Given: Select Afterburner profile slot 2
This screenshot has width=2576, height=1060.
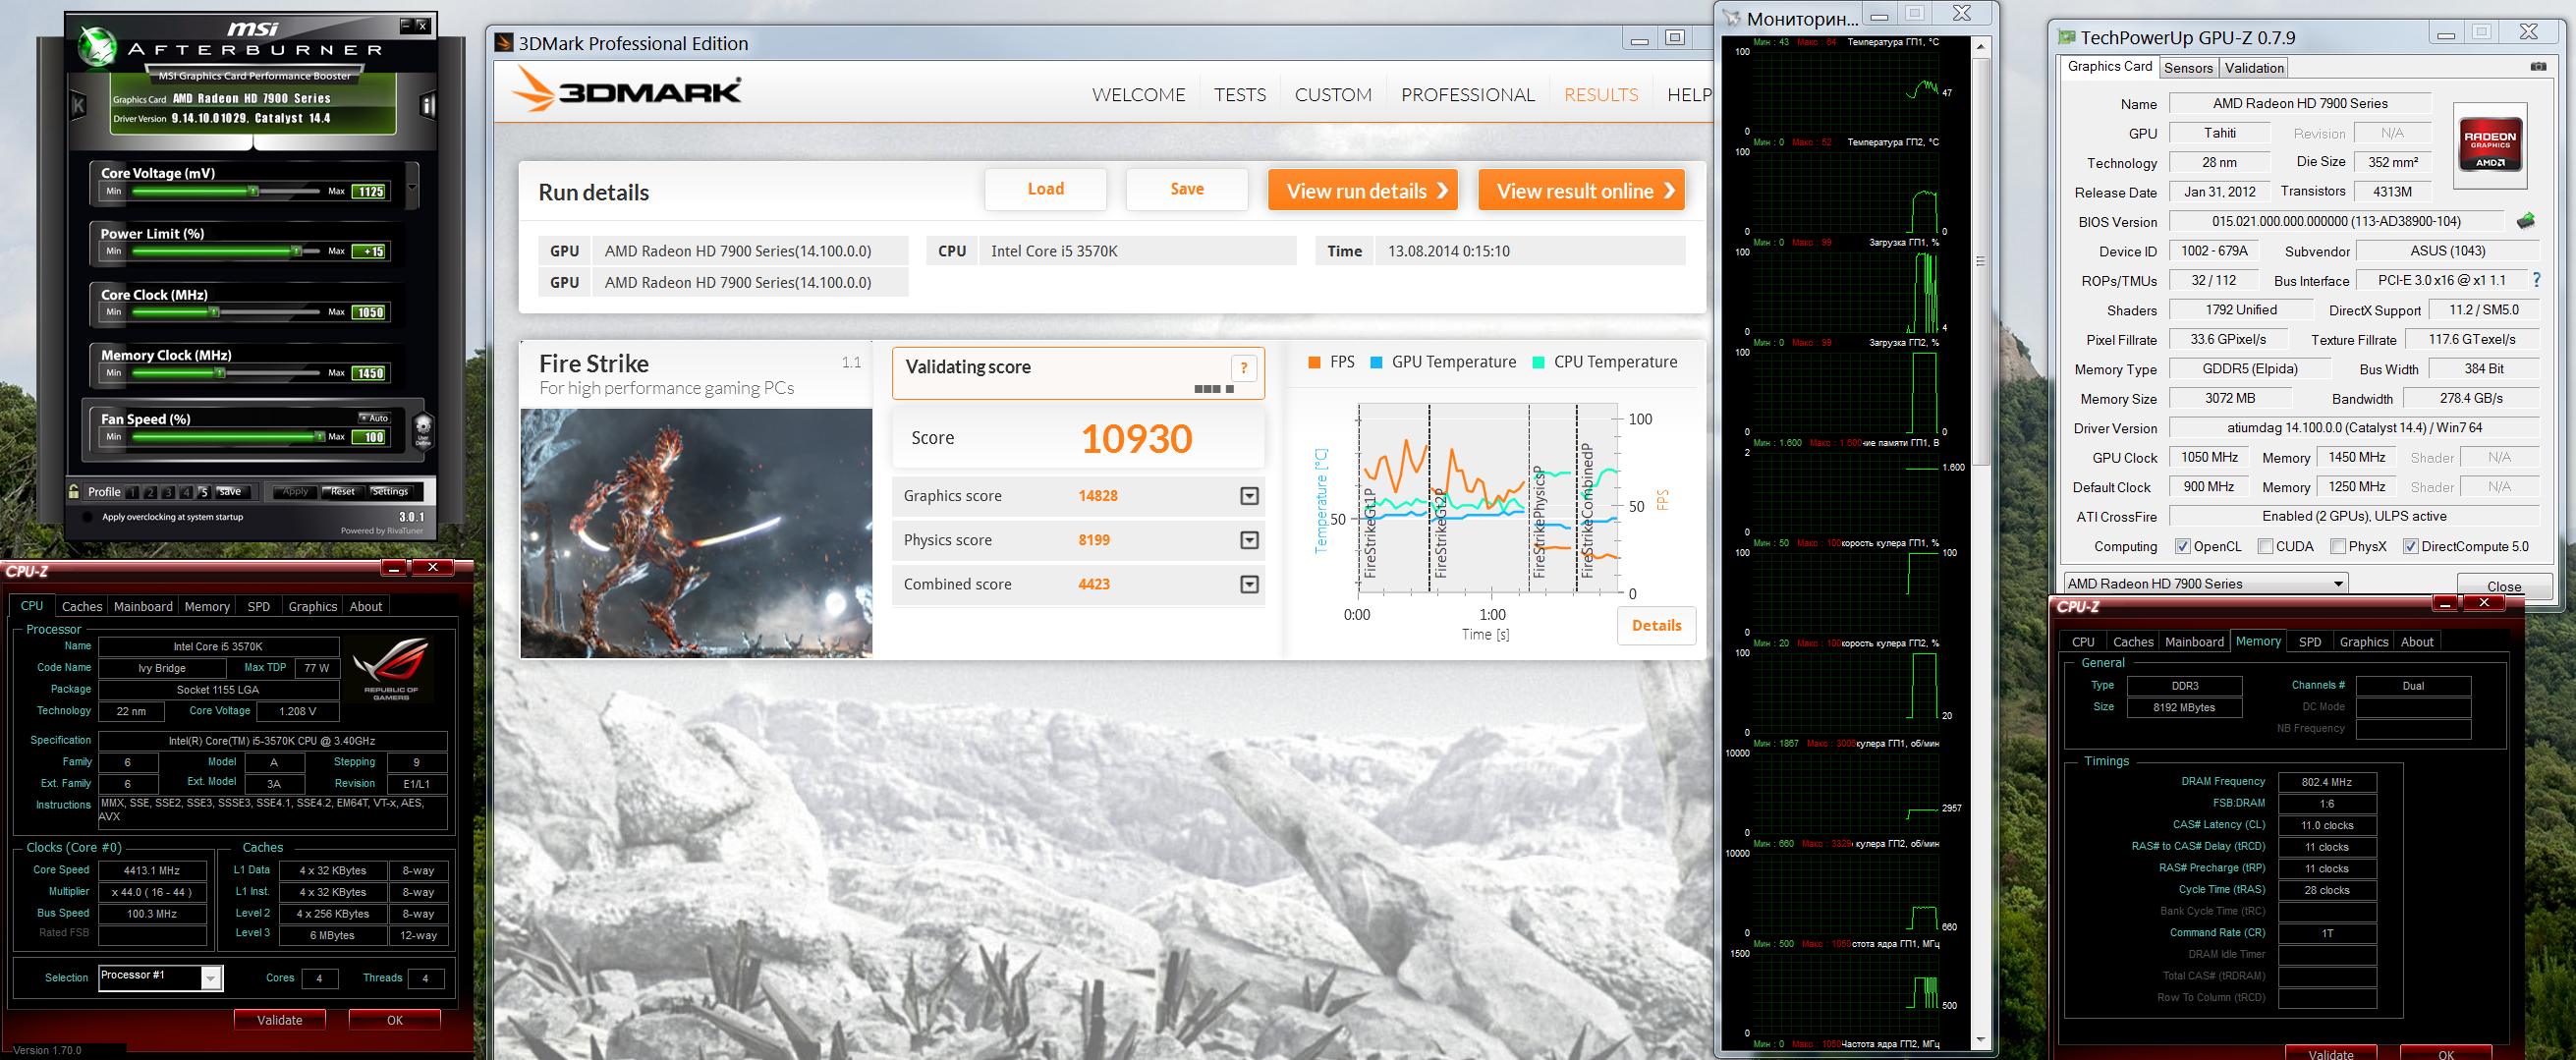Looking at the screenshot, I should point(151,492).
